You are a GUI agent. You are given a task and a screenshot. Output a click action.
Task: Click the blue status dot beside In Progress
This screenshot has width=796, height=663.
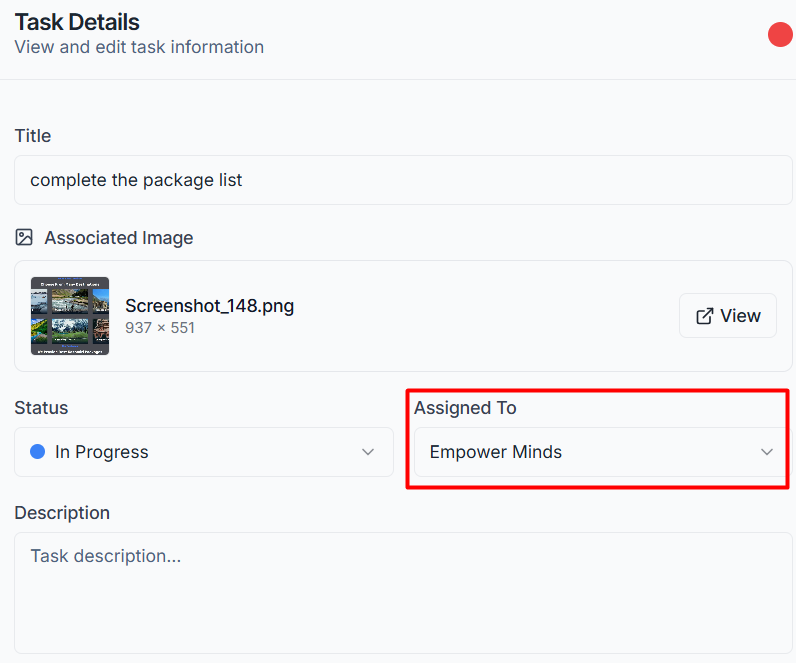38,451
